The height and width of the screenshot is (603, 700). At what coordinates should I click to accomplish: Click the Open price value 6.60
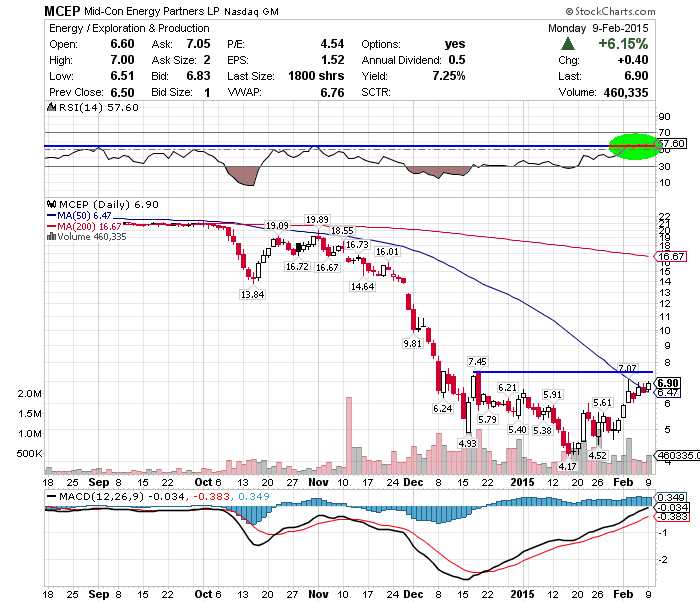(x=122, y=44)
